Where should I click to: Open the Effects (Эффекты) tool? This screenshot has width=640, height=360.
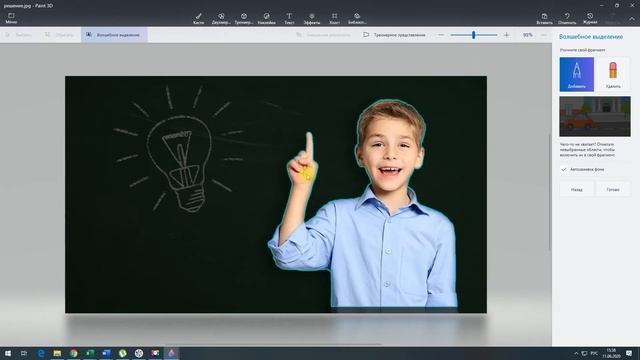point(312,18)
